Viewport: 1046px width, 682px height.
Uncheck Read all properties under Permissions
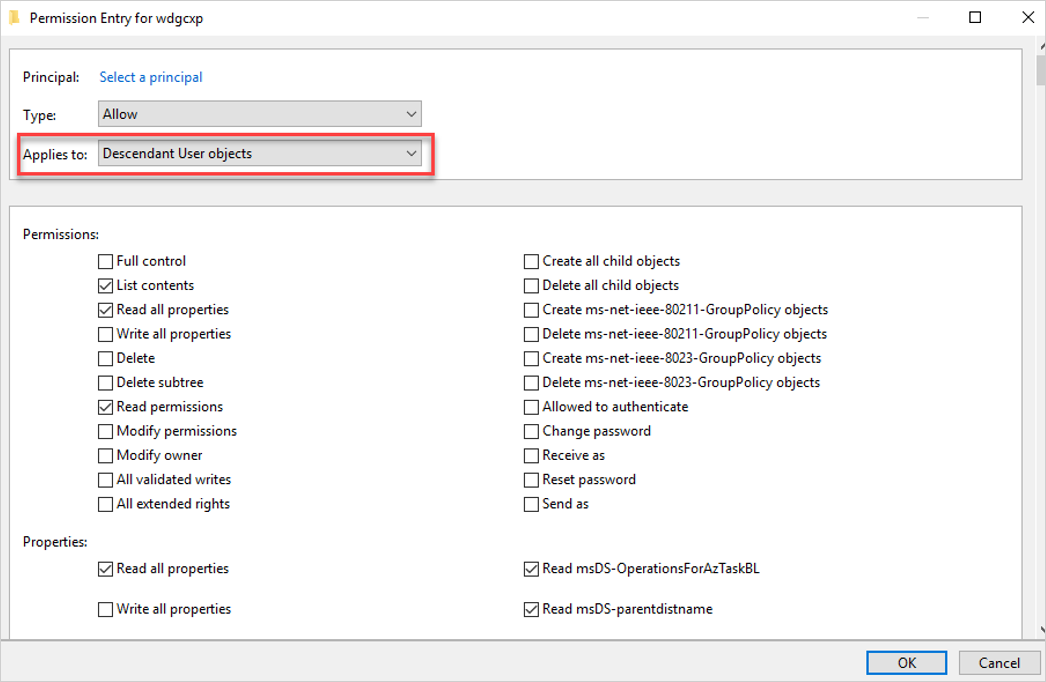click(105, 310)
